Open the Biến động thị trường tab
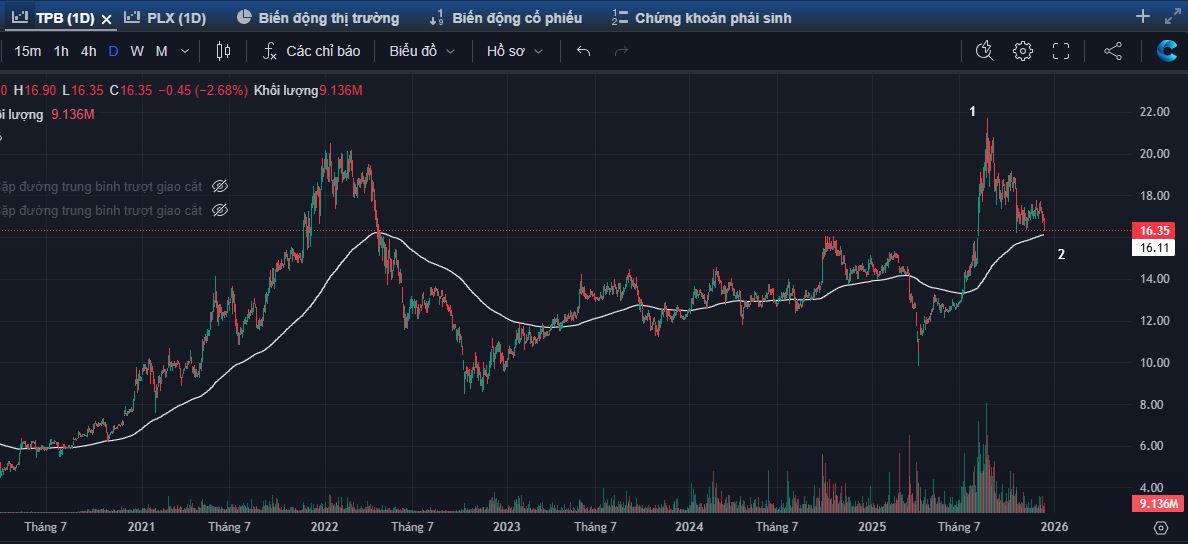Screen dimensions: 1188x544 [318, 18]
